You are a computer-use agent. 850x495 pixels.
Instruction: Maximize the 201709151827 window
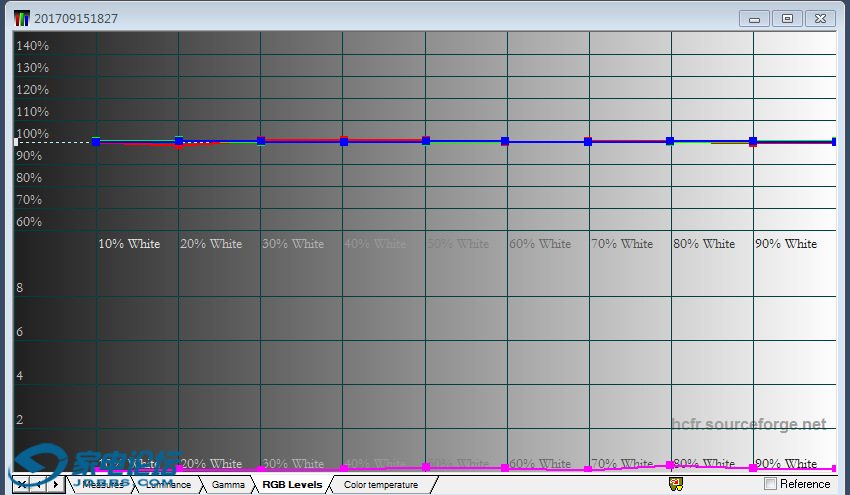788,18
